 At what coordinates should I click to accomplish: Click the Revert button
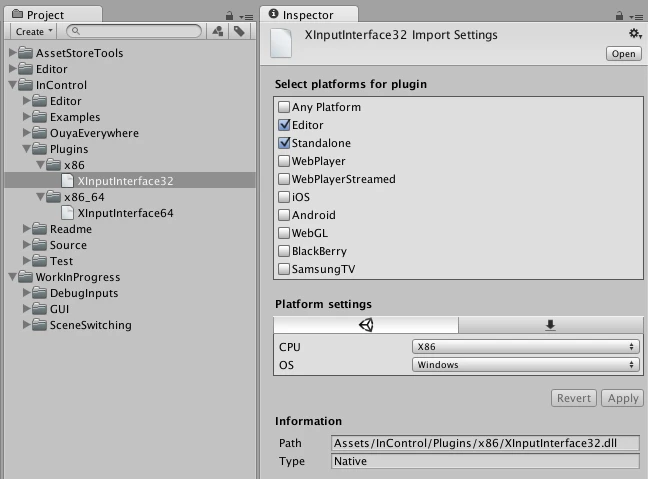pyautogui.click(x=574, y=398)
